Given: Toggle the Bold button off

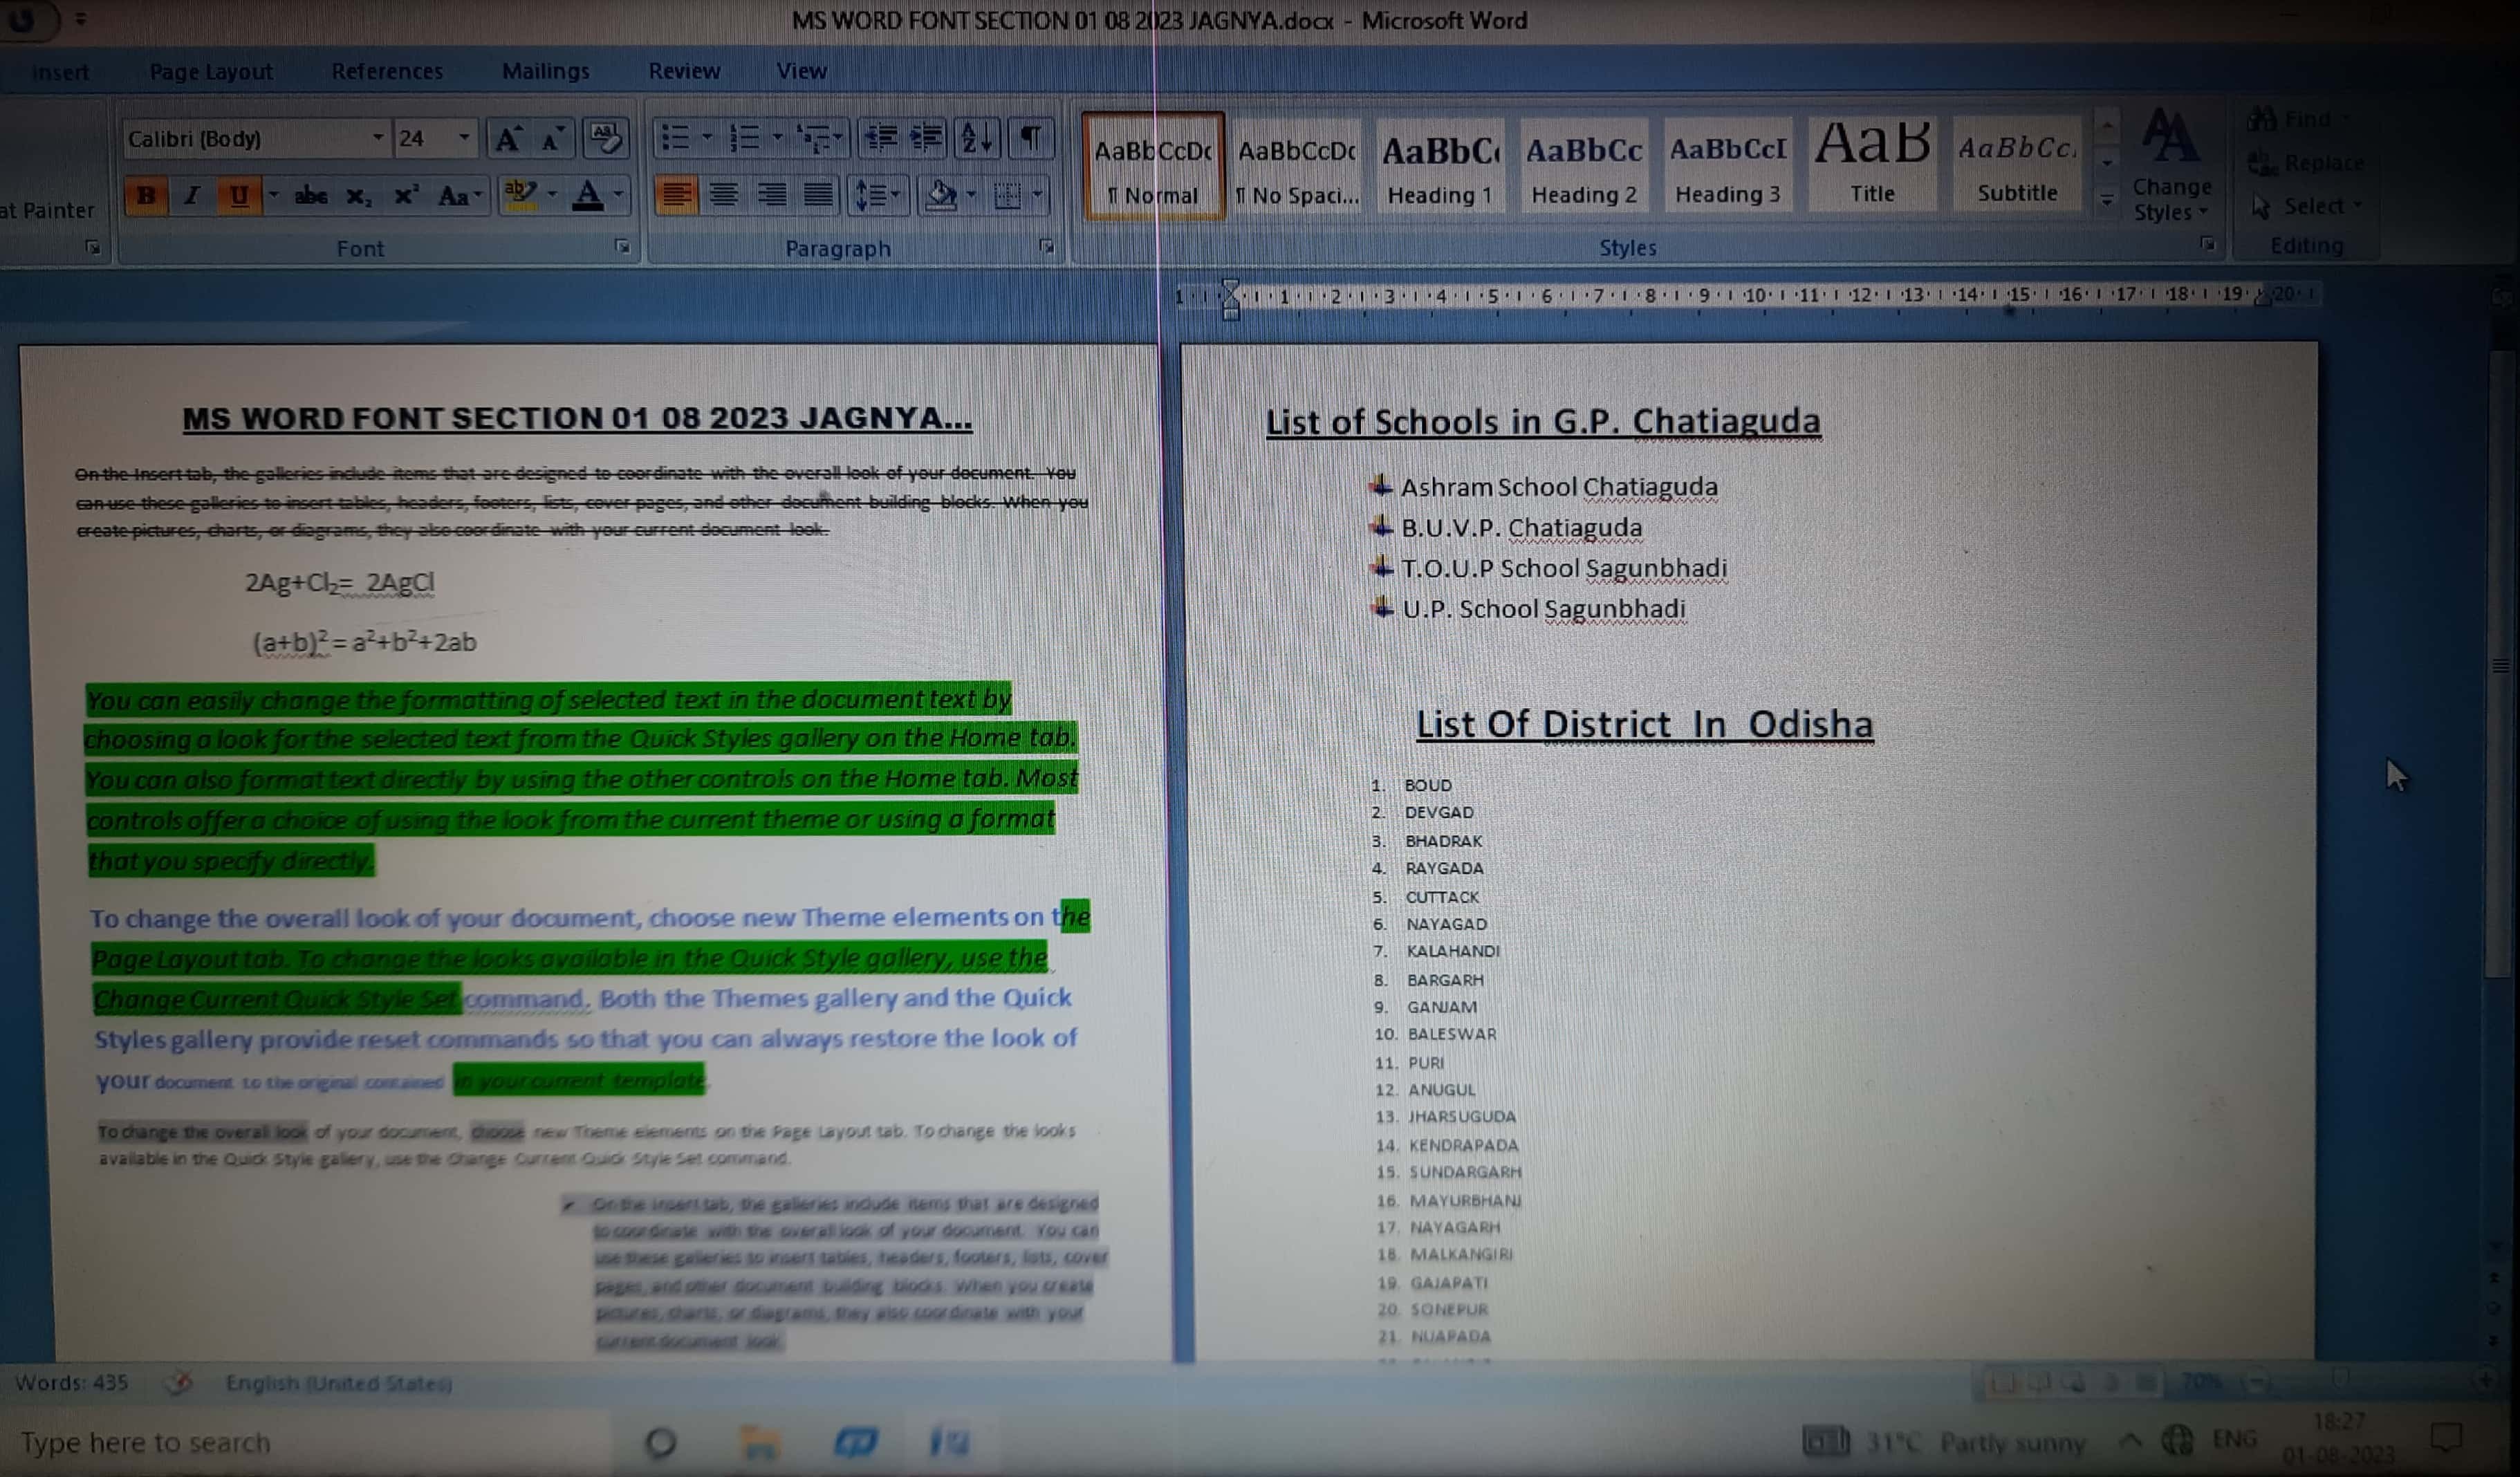Looking at the screenshot, I should (x=147, y=195).
